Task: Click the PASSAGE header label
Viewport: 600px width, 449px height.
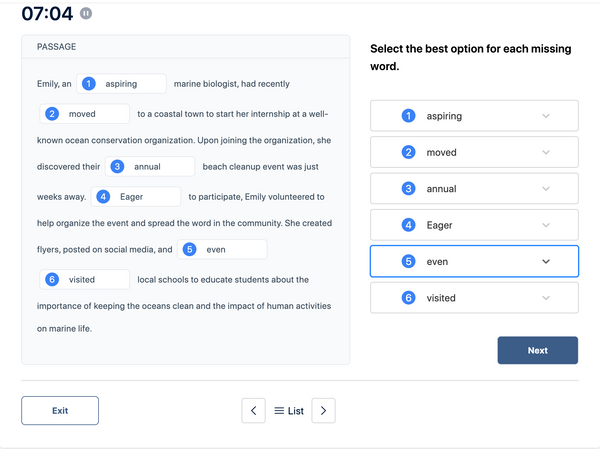Action: pyautogui.click(x=57, y=47)
